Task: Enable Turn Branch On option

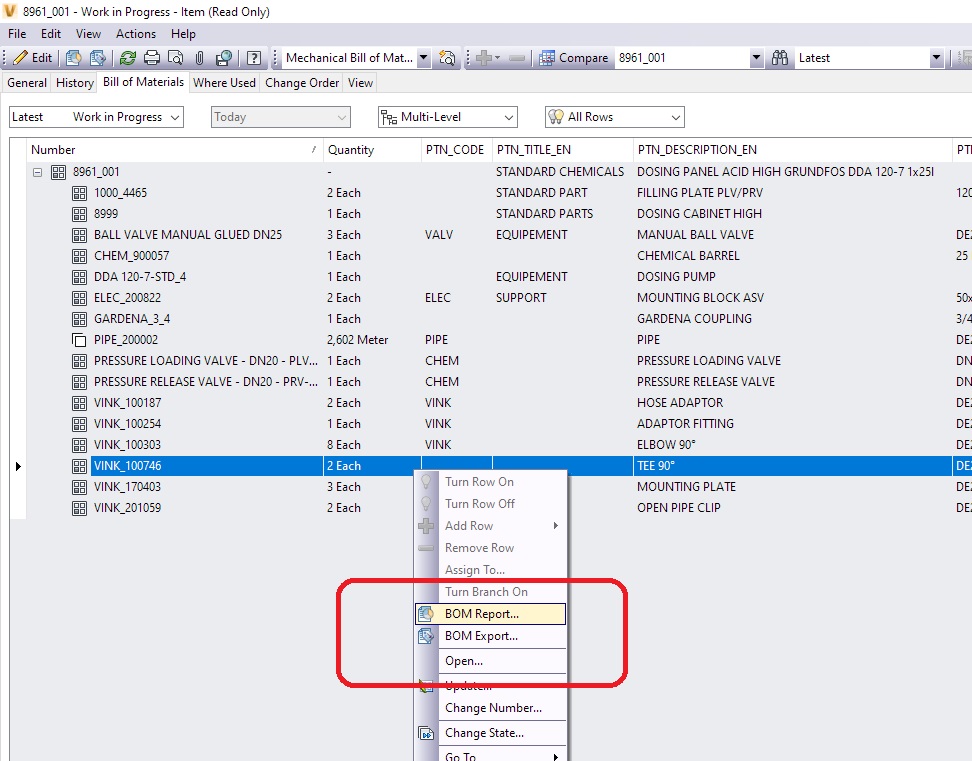Action: (x=486, y=591)
